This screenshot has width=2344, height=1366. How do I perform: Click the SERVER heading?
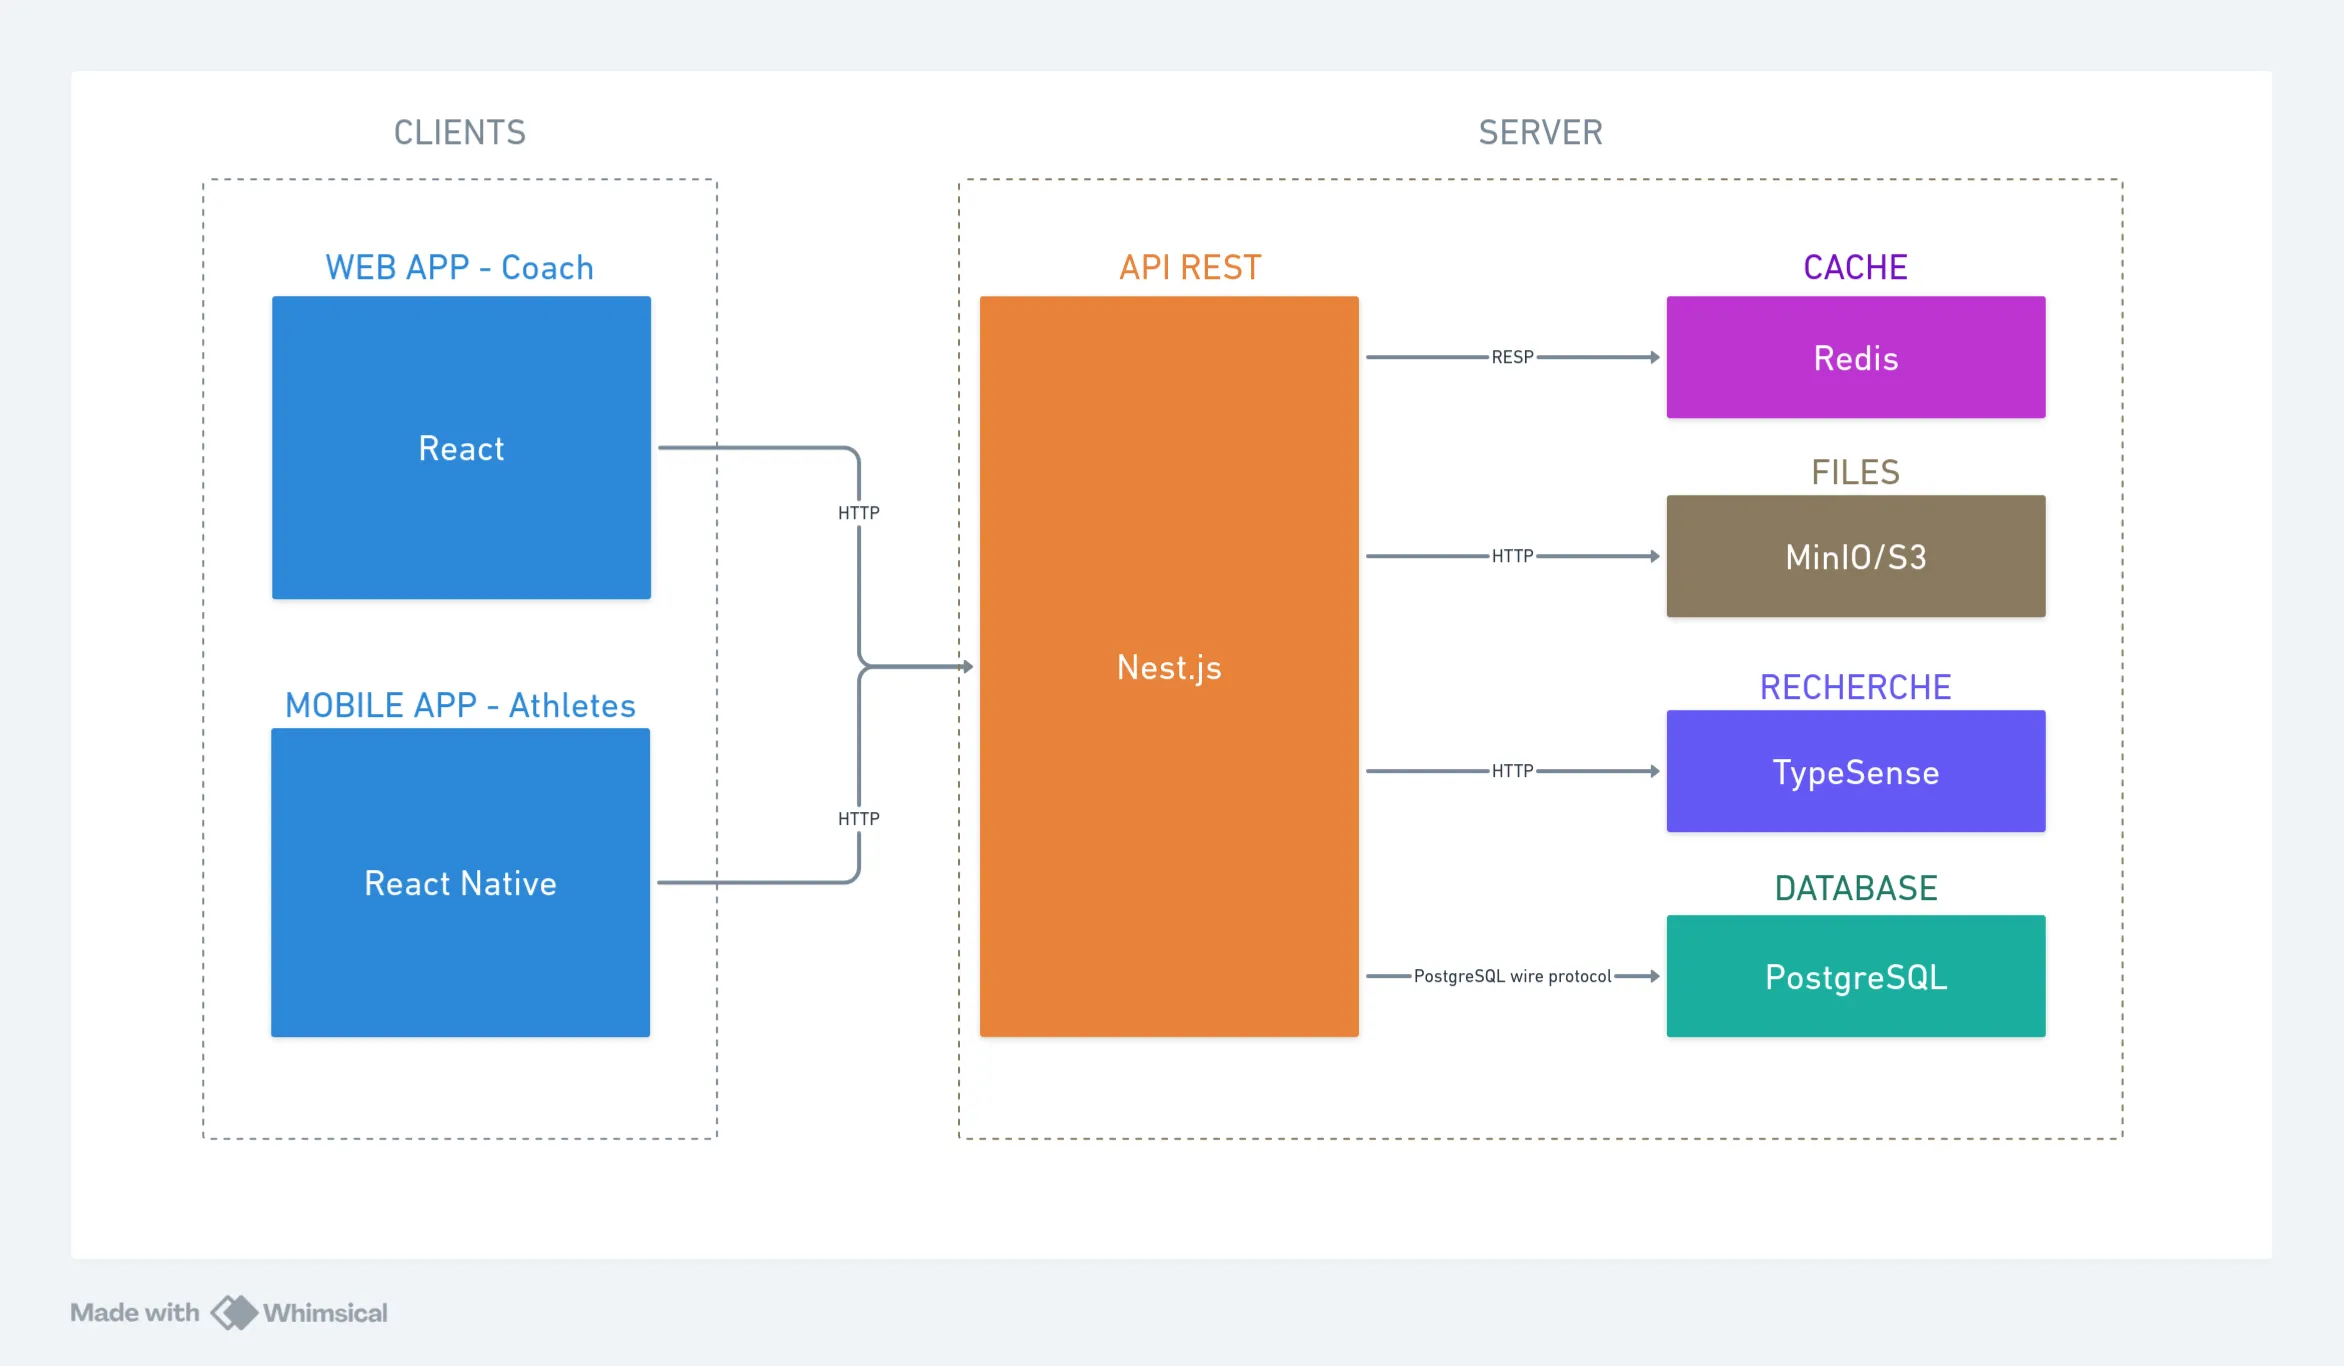1541,132
